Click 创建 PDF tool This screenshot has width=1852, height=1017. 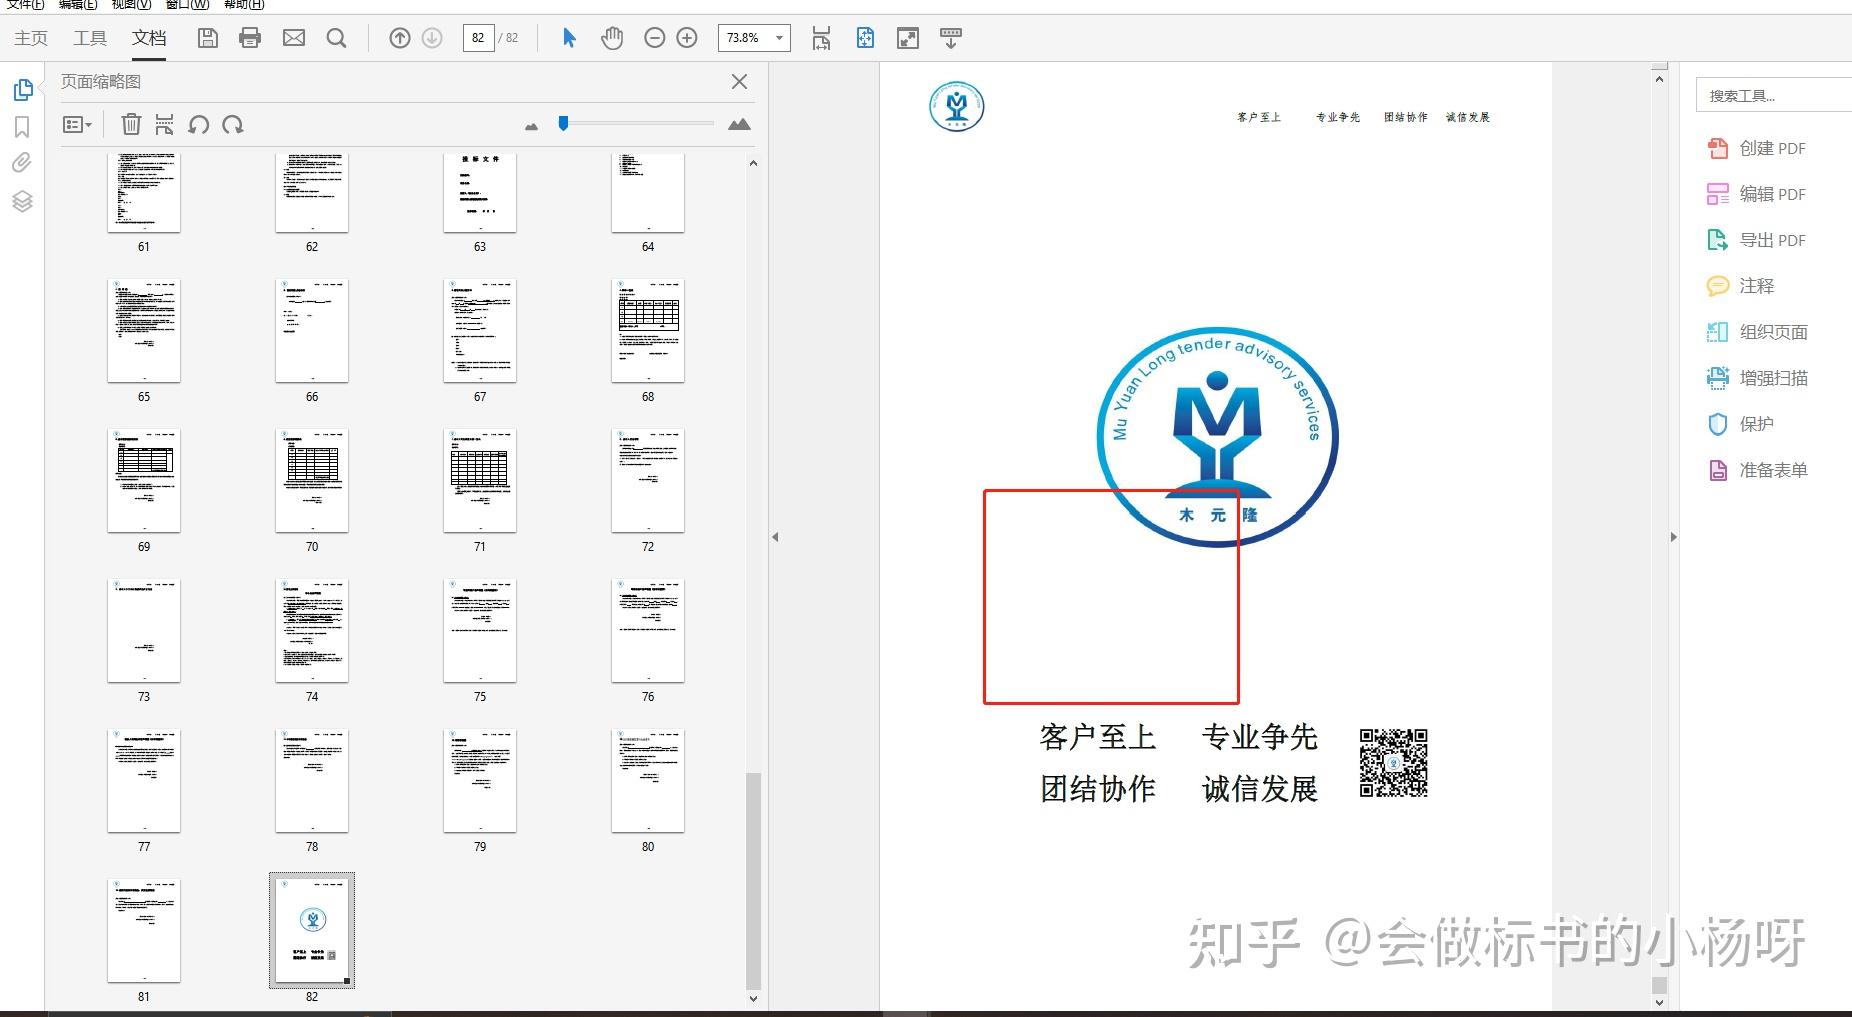pyautogui.click(x=1756, y=148)
